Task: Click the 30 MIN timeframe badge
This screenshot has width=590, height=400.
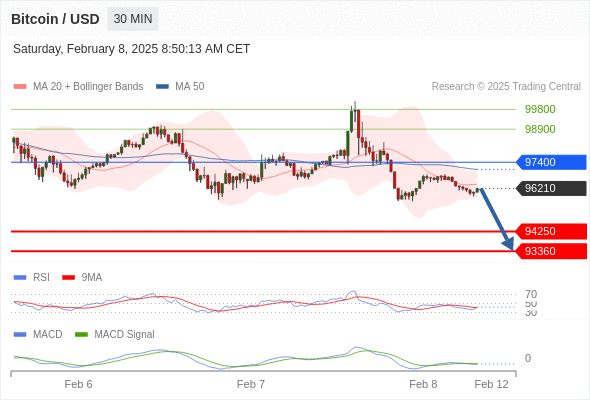Action: pos(133,19)
